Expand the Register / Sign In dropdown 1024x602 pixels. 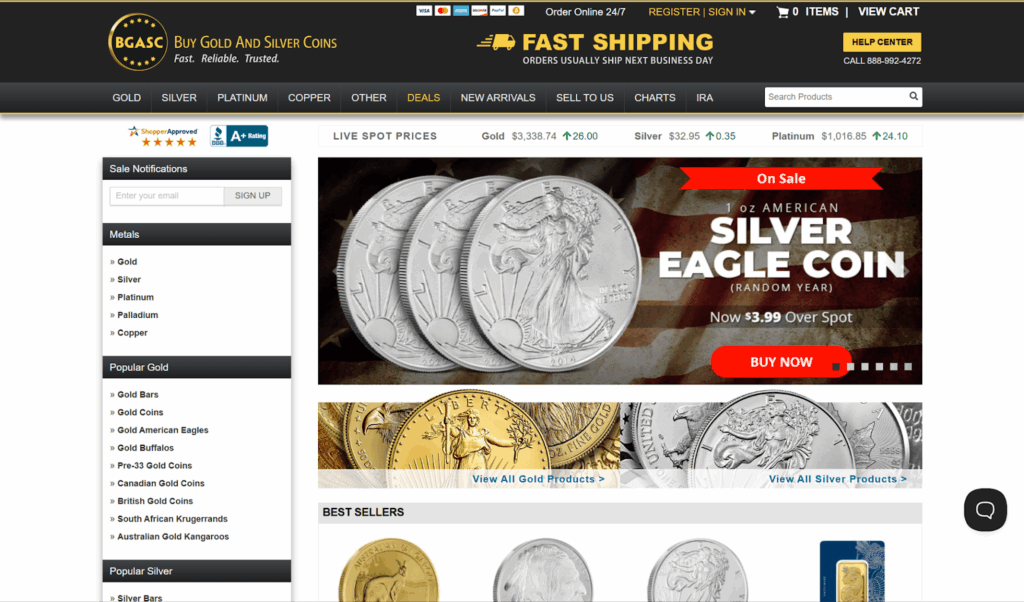point(701,12)
